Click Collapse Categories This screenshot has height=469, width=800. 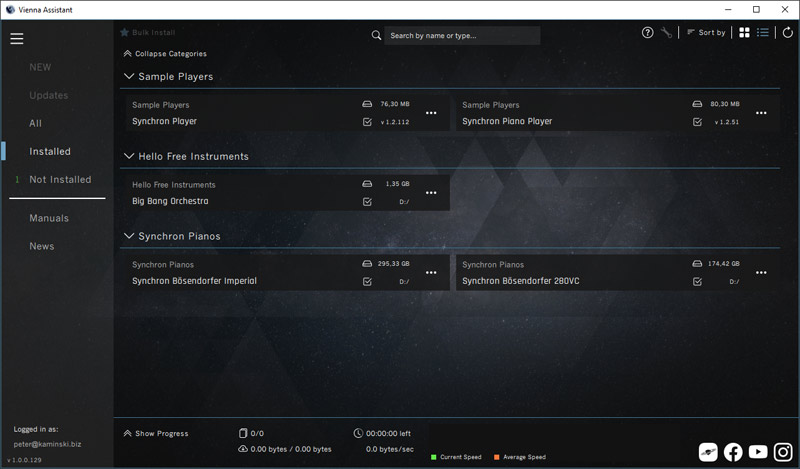[165, 54]
